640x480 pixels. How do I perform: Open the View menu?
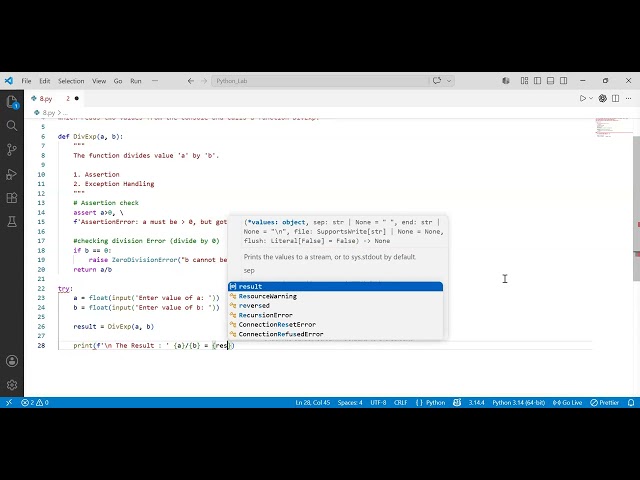point(99,81)
